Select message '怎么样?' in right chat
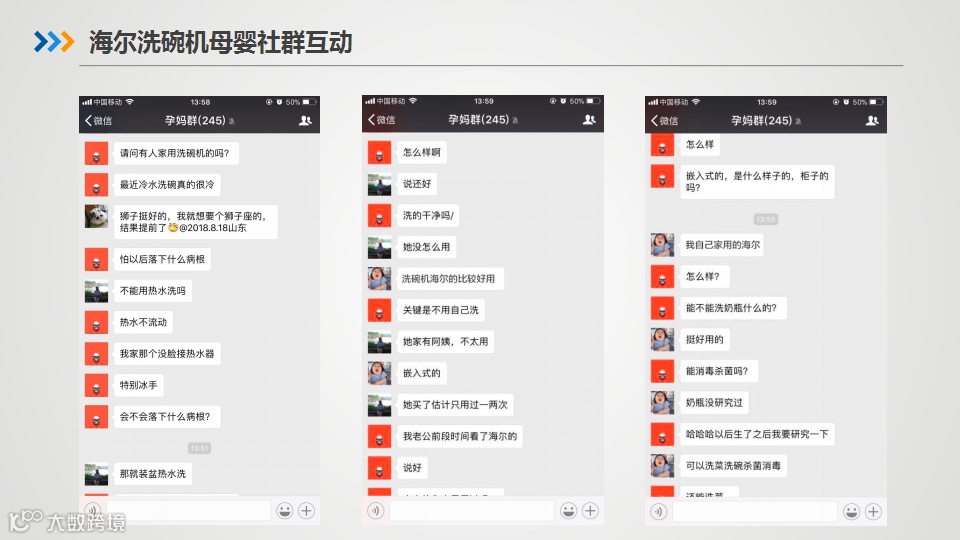Viewport: 960px width, 540px height. click(x=703, y=276)
